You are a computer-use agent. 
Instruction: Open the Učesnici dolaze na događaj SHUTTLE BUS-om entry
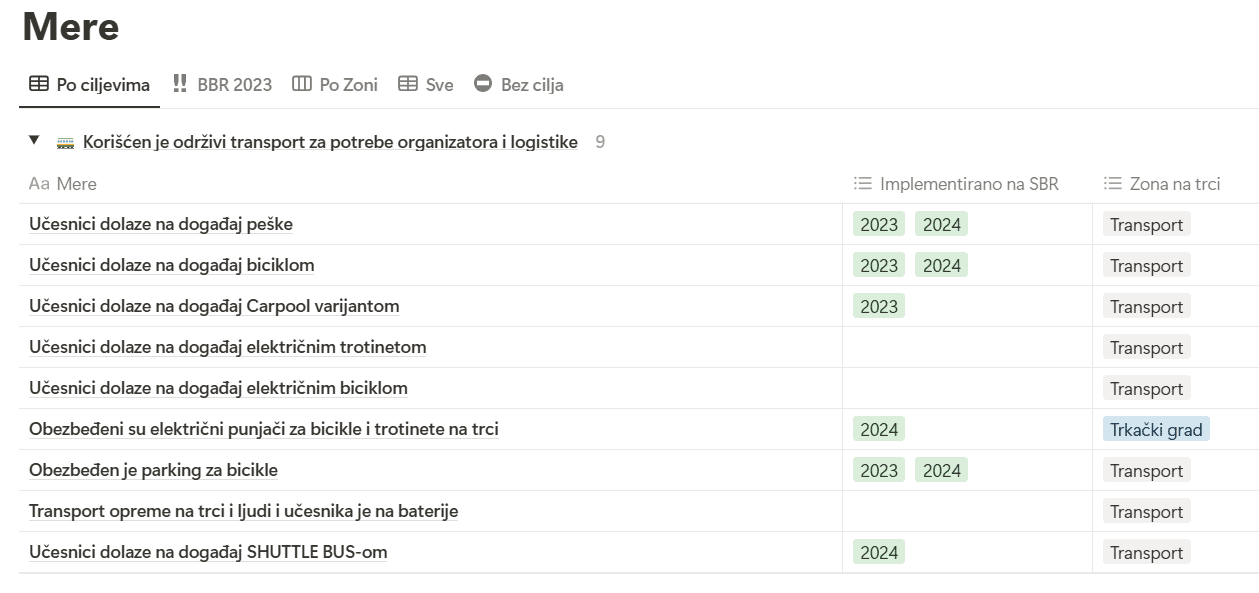point(208,552)
